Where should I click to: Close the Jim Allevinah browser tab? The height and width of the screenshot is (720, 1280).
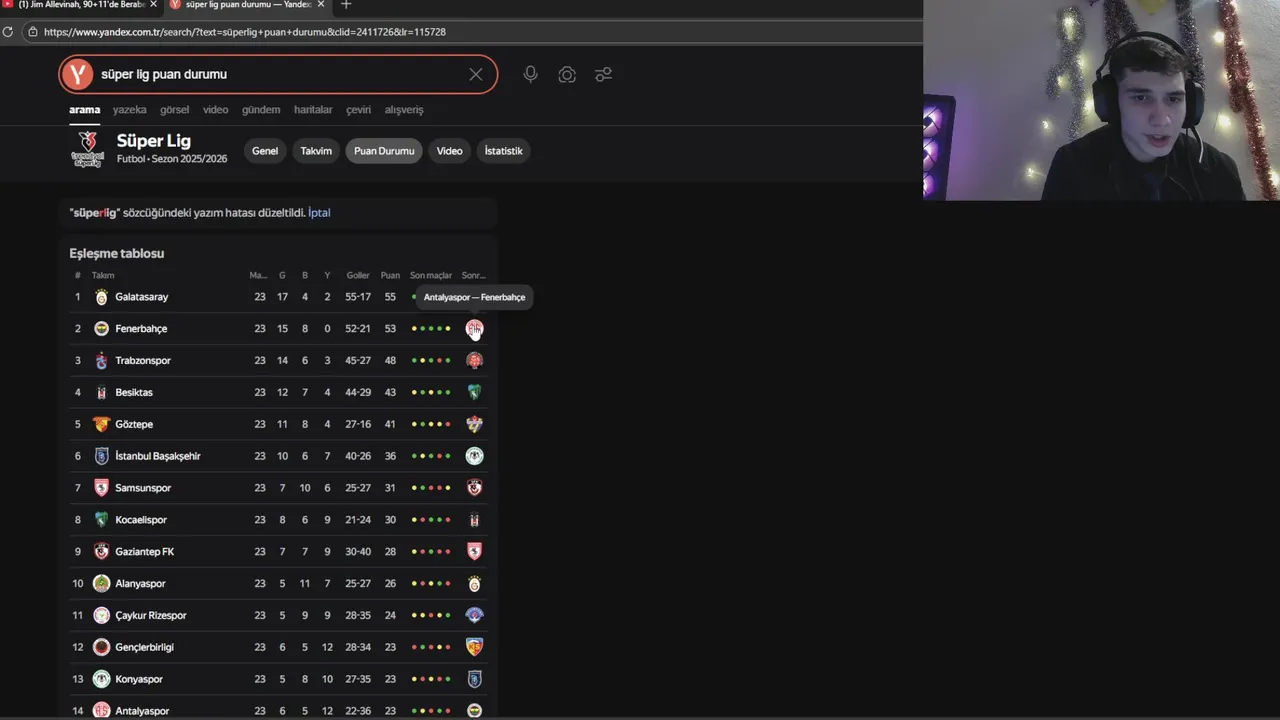pyautogui.click(x=153, y=5)
